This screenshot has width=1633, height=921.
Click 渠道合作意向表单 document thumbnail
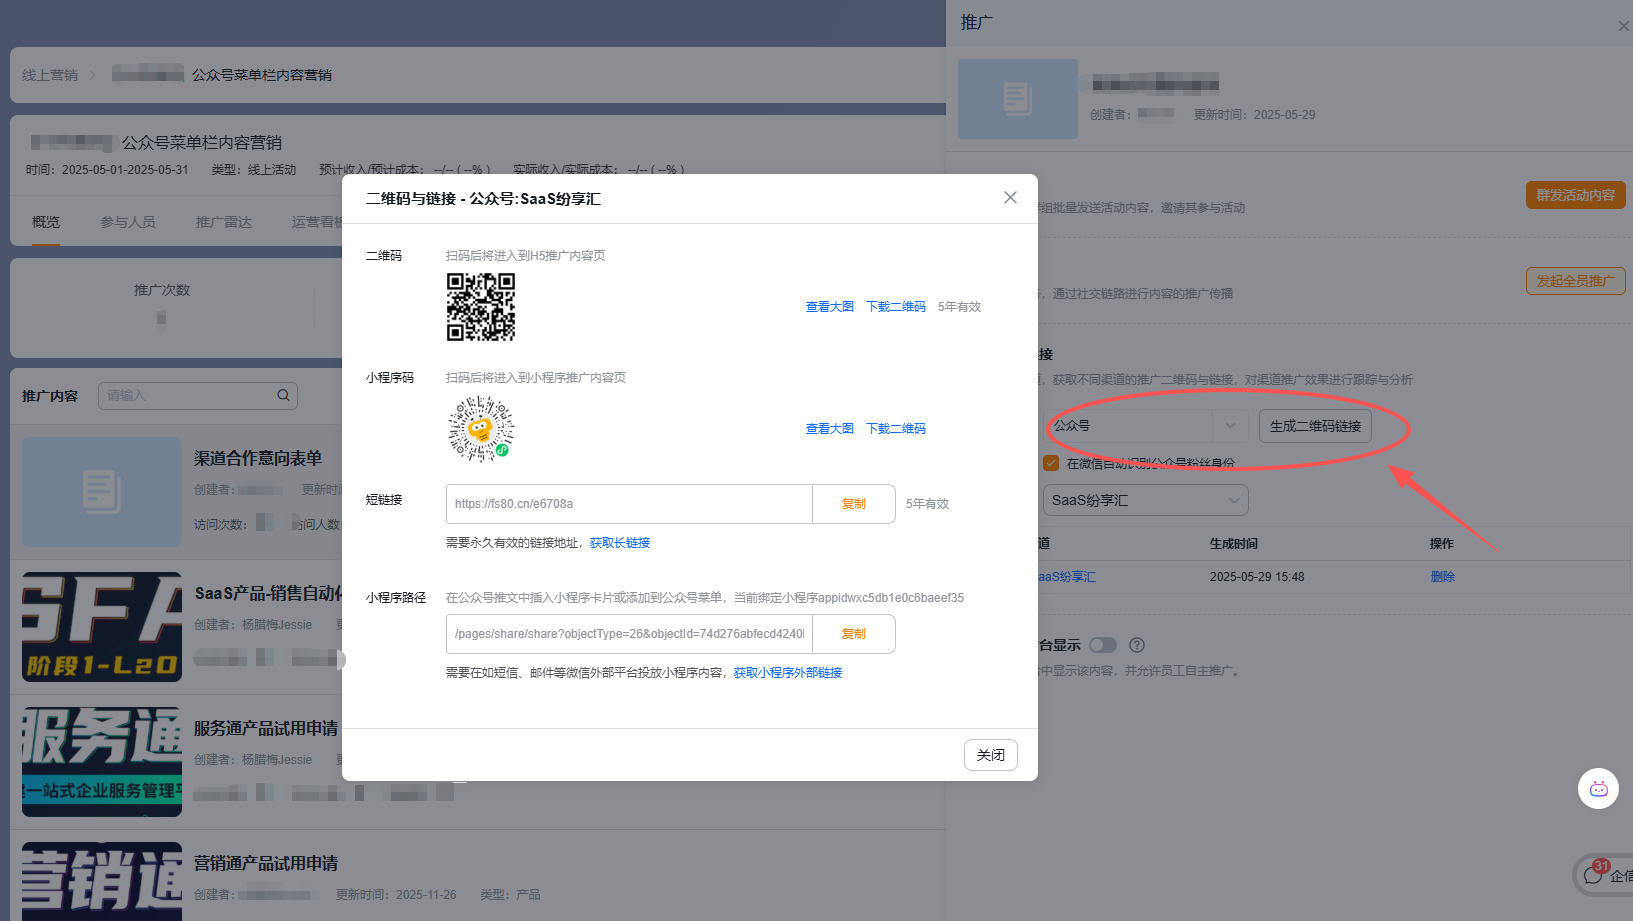(x=102, y=492)
